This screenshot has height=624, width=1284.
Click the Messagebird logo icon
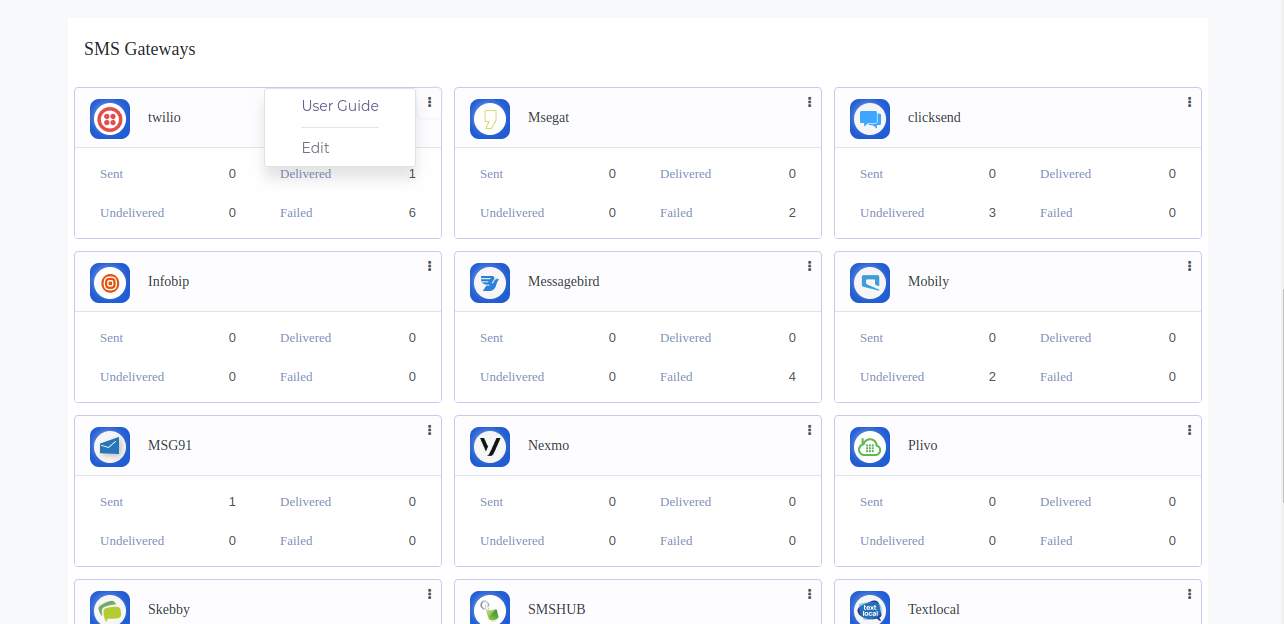490,283
